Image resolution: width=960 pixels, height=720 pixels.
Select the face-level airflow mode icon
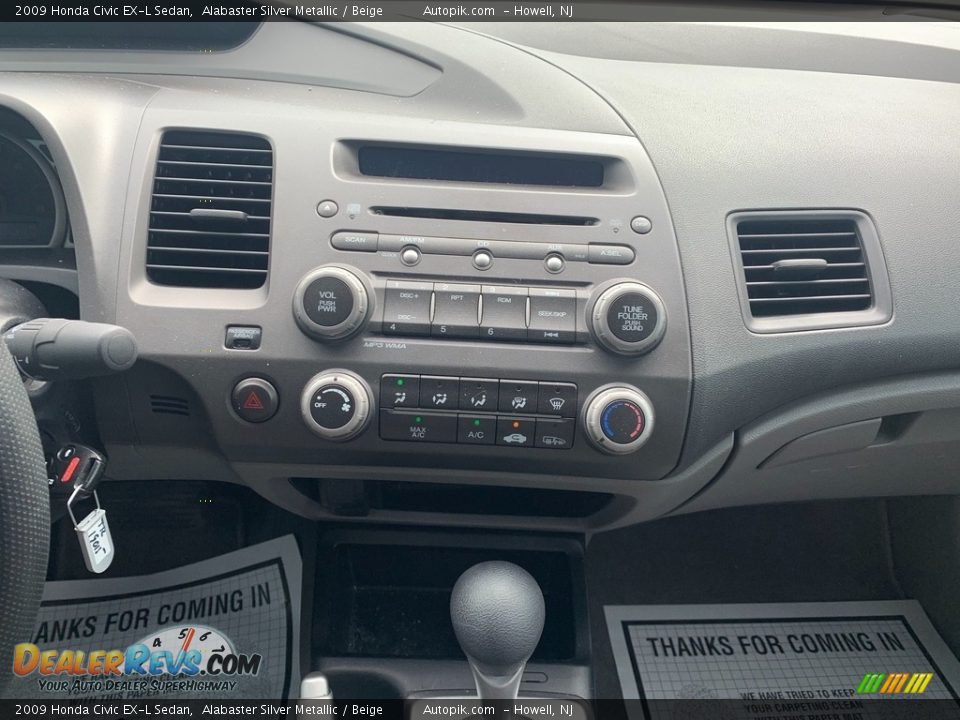click(x=399, y=399)
